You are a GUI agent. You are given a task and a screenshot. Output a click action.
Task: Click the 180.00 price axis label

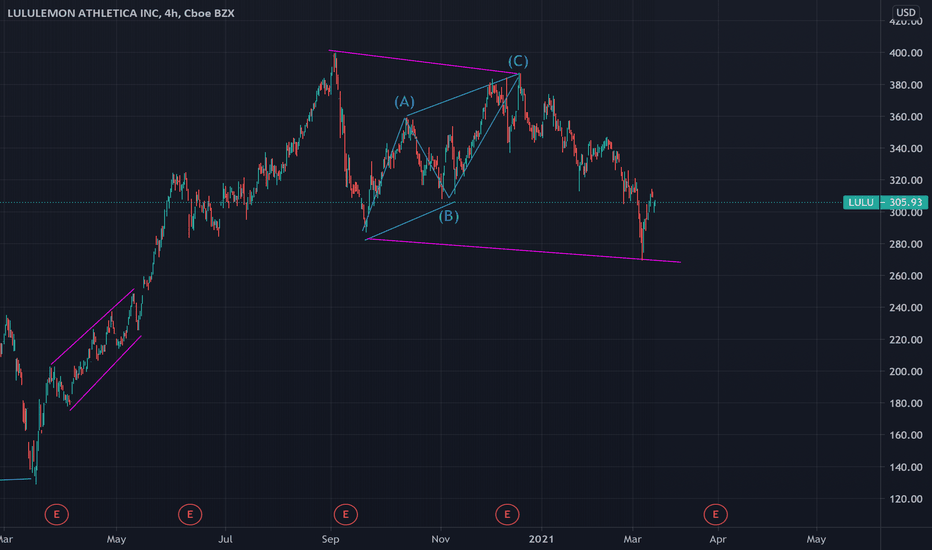(x=906, y=403)
